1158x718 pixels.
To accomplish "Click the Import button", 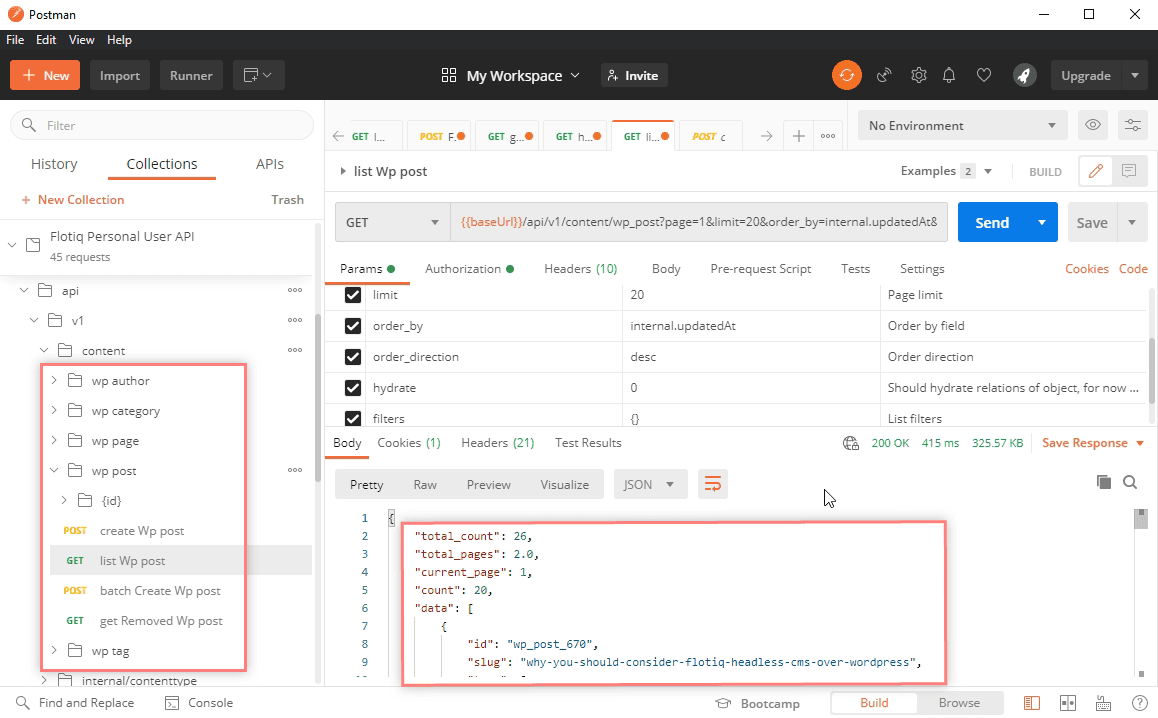I will [x=120, y=75].
